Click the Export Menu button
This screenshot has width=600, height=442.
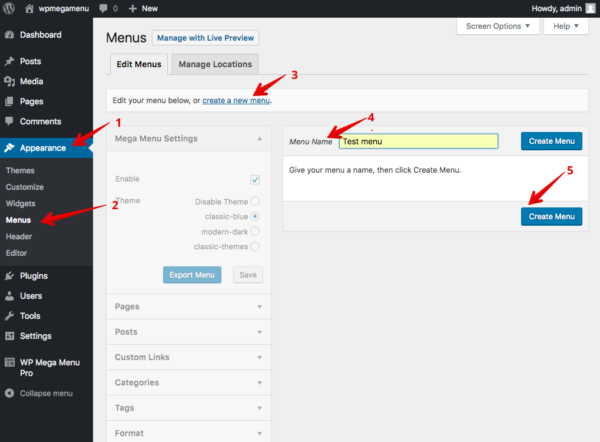192,275
